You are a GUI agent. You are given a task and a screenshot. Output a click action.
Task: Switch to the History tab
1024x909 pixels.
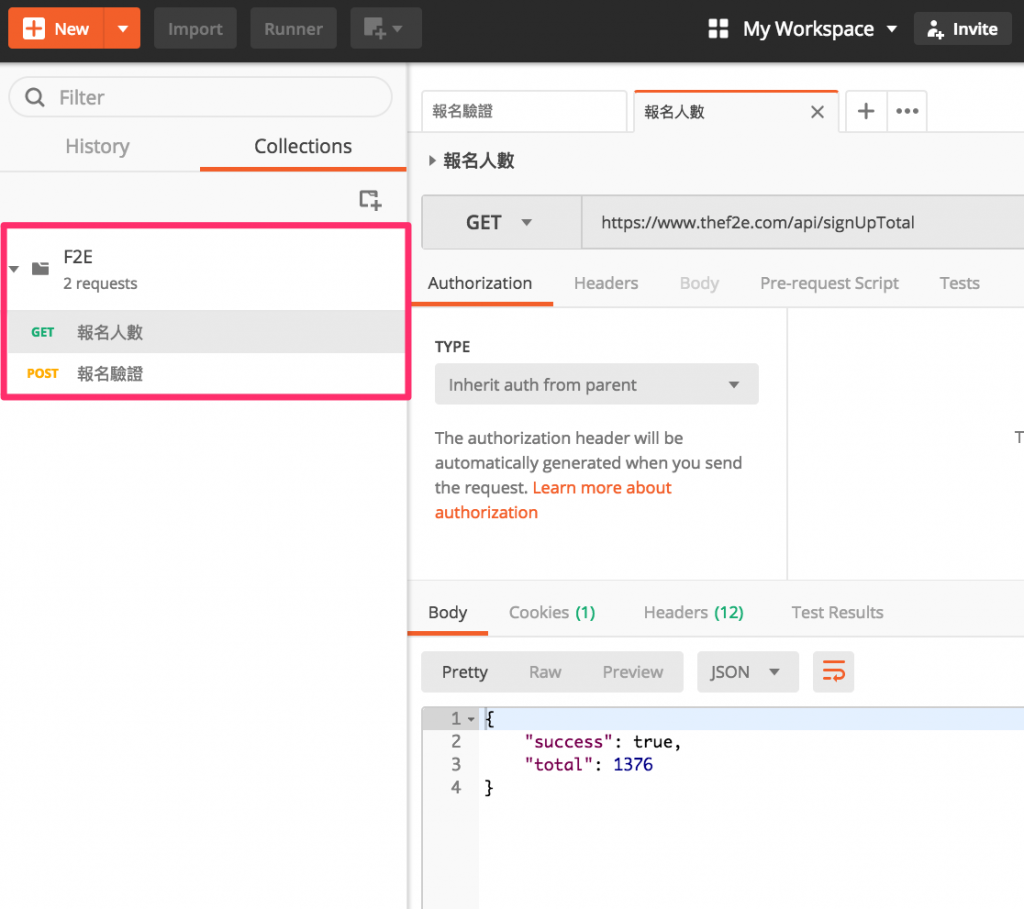tap(97, 146)
